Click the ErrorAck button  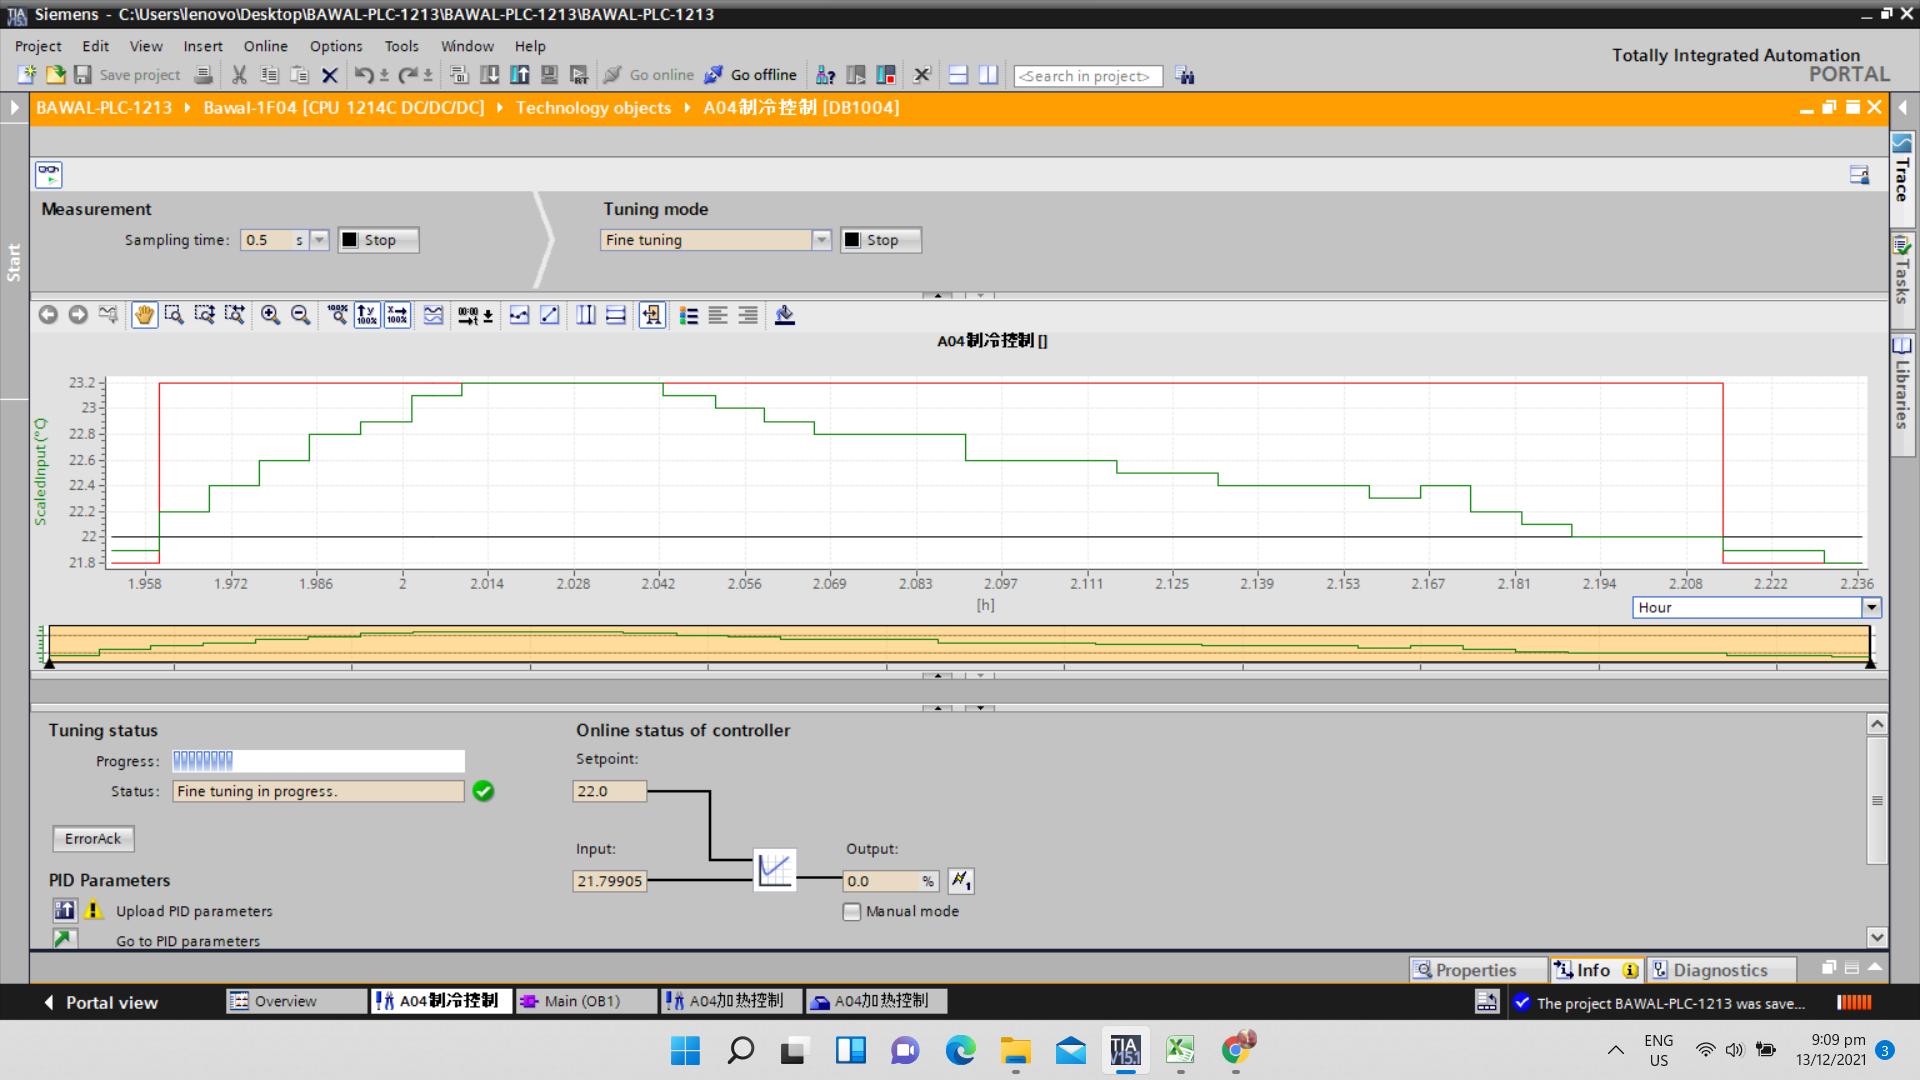point(93,839)
